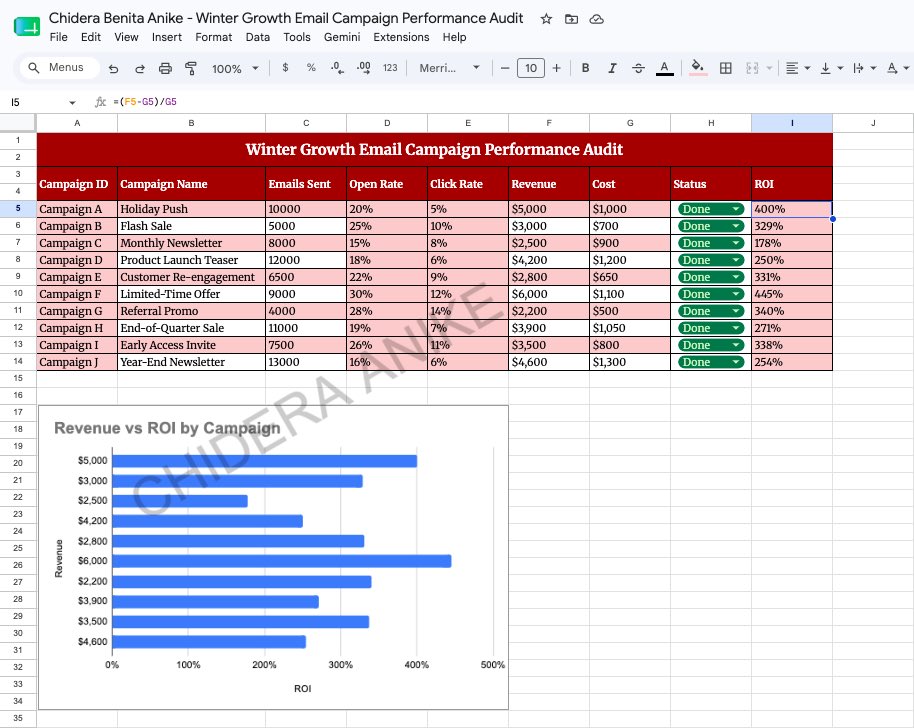Select the 13000 emails sent cell

(x=305, y=362)
